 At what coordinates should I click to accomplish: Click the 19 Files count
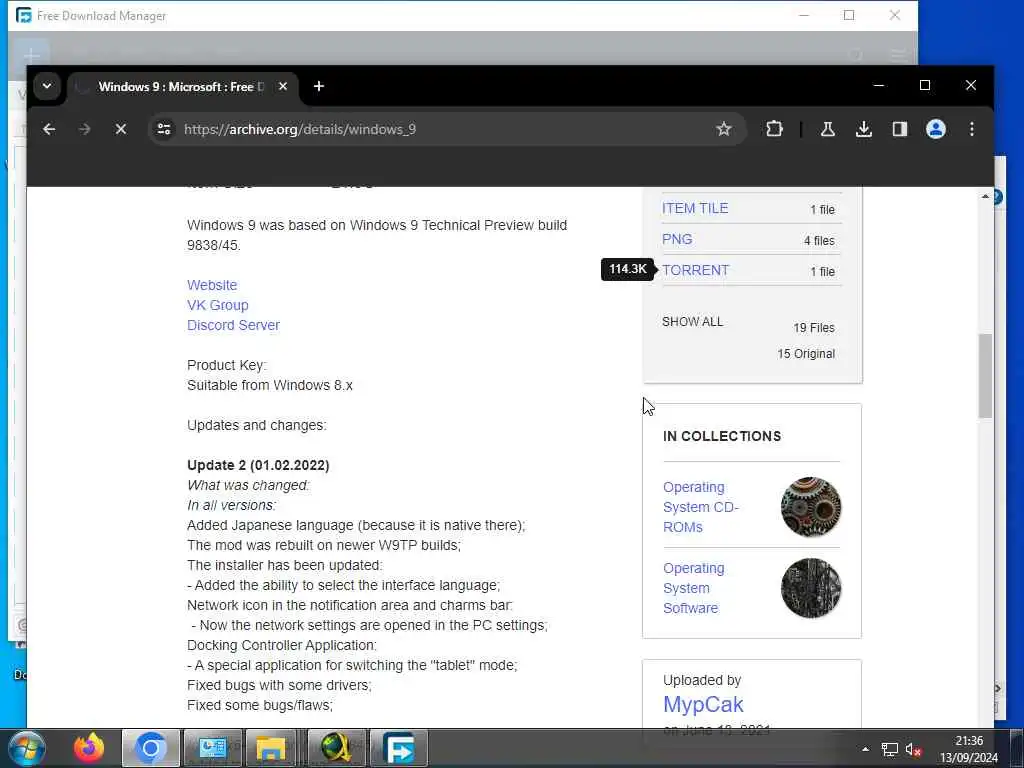point(814,328)
